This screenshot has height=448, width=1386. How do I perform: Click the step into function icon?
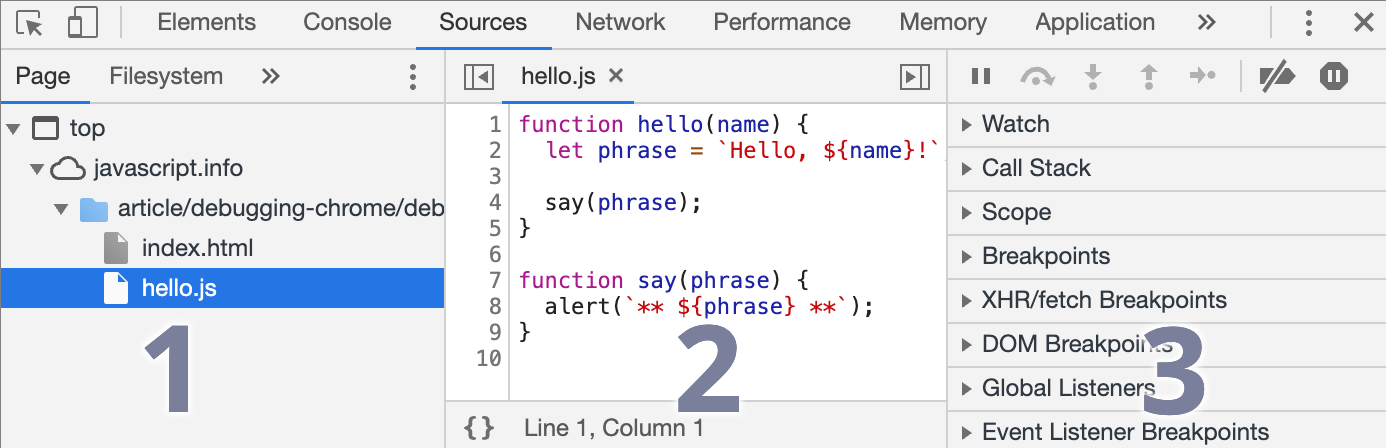click(x=1093, y=76)
